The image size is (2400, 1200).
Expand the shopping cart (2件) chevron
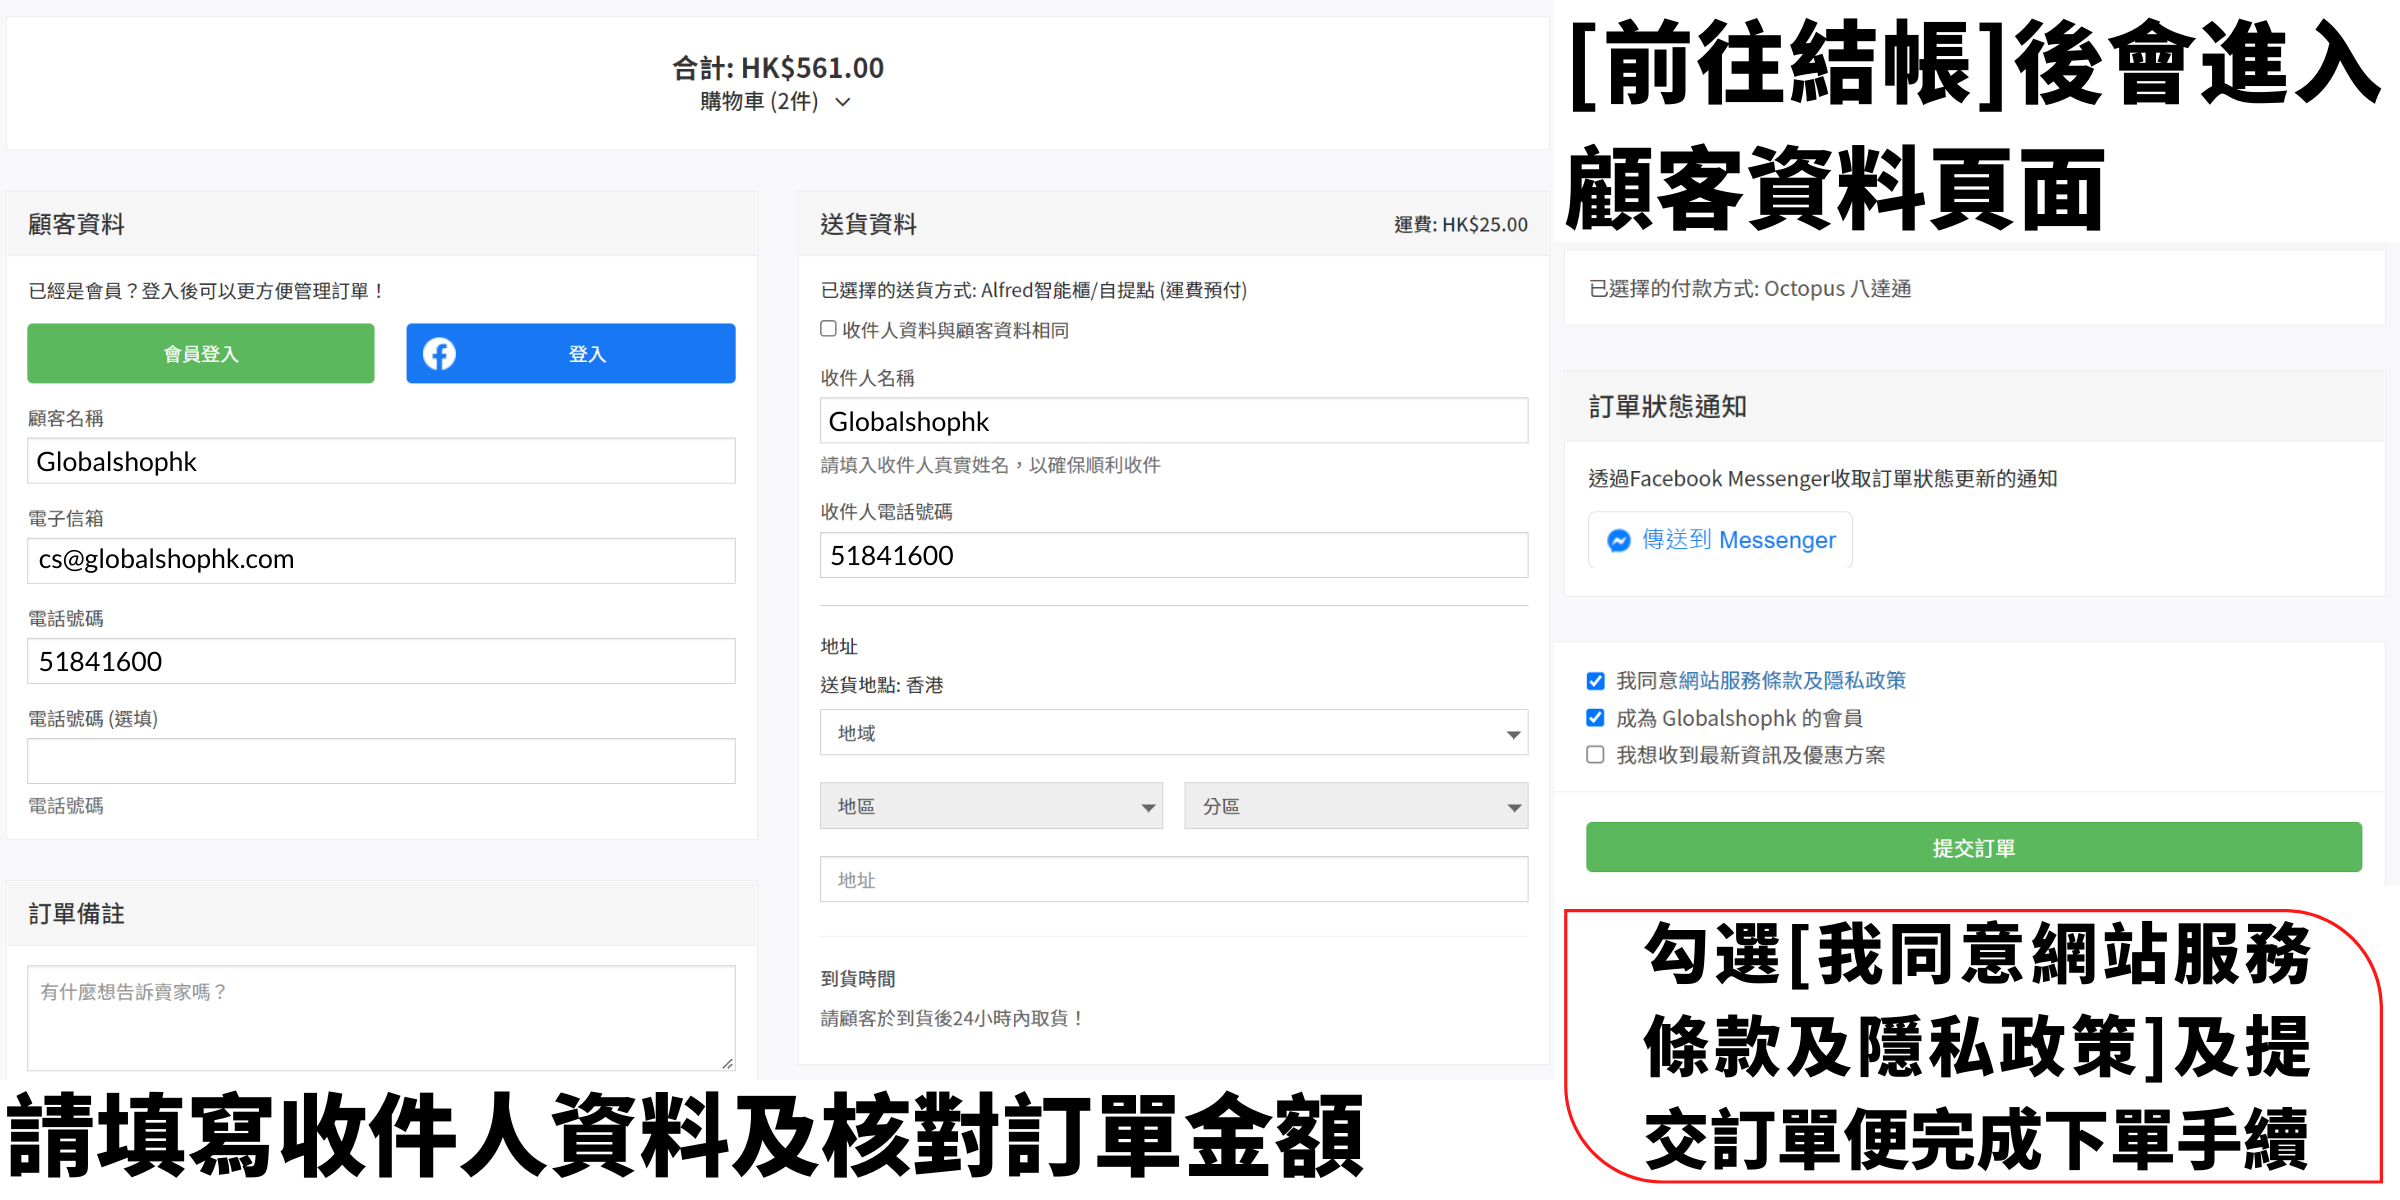tap(843, 102)
